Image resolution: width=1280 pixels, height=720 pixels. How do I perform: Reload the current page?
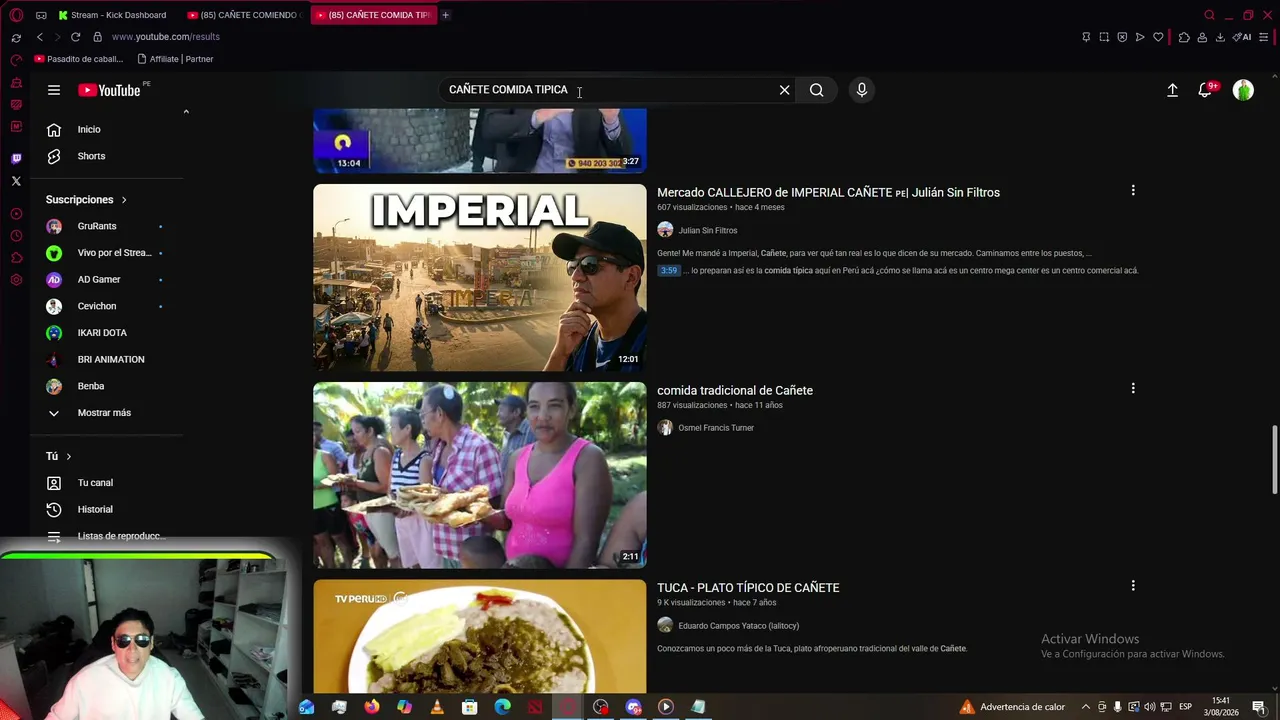[75, 37]
